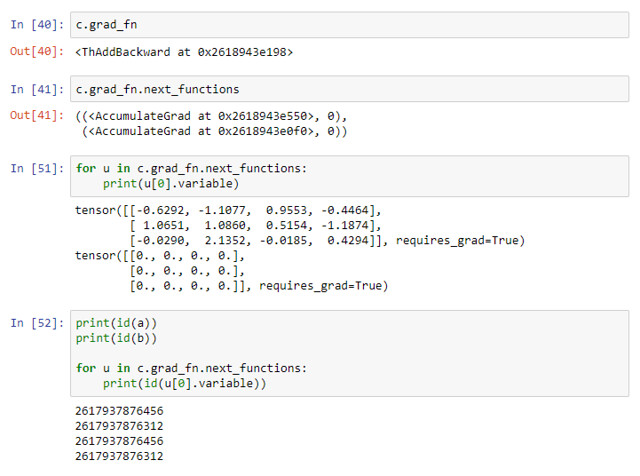Click the In [51] prompt label

pyautogui.click(x=35, y=168)
